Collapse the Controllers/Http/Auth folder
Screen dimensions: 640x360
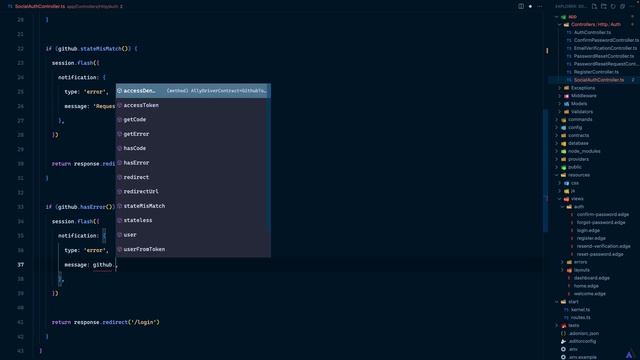coord(559,24)
